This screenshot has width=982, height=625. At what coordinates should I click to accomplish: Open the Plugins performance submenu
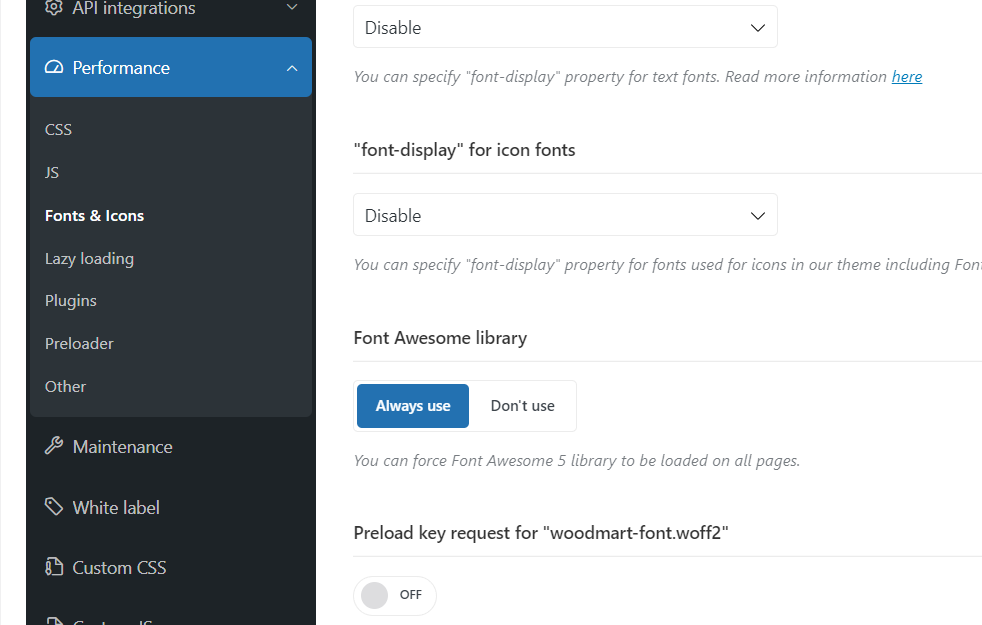tap(71, 301)
